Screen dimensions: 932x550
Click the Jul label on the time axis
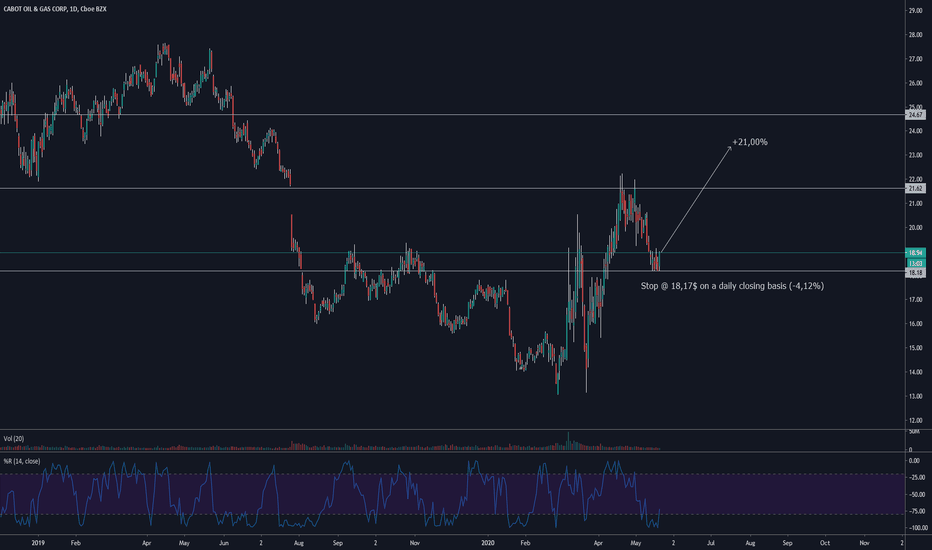pyautogui.click(x=711, y=543)
